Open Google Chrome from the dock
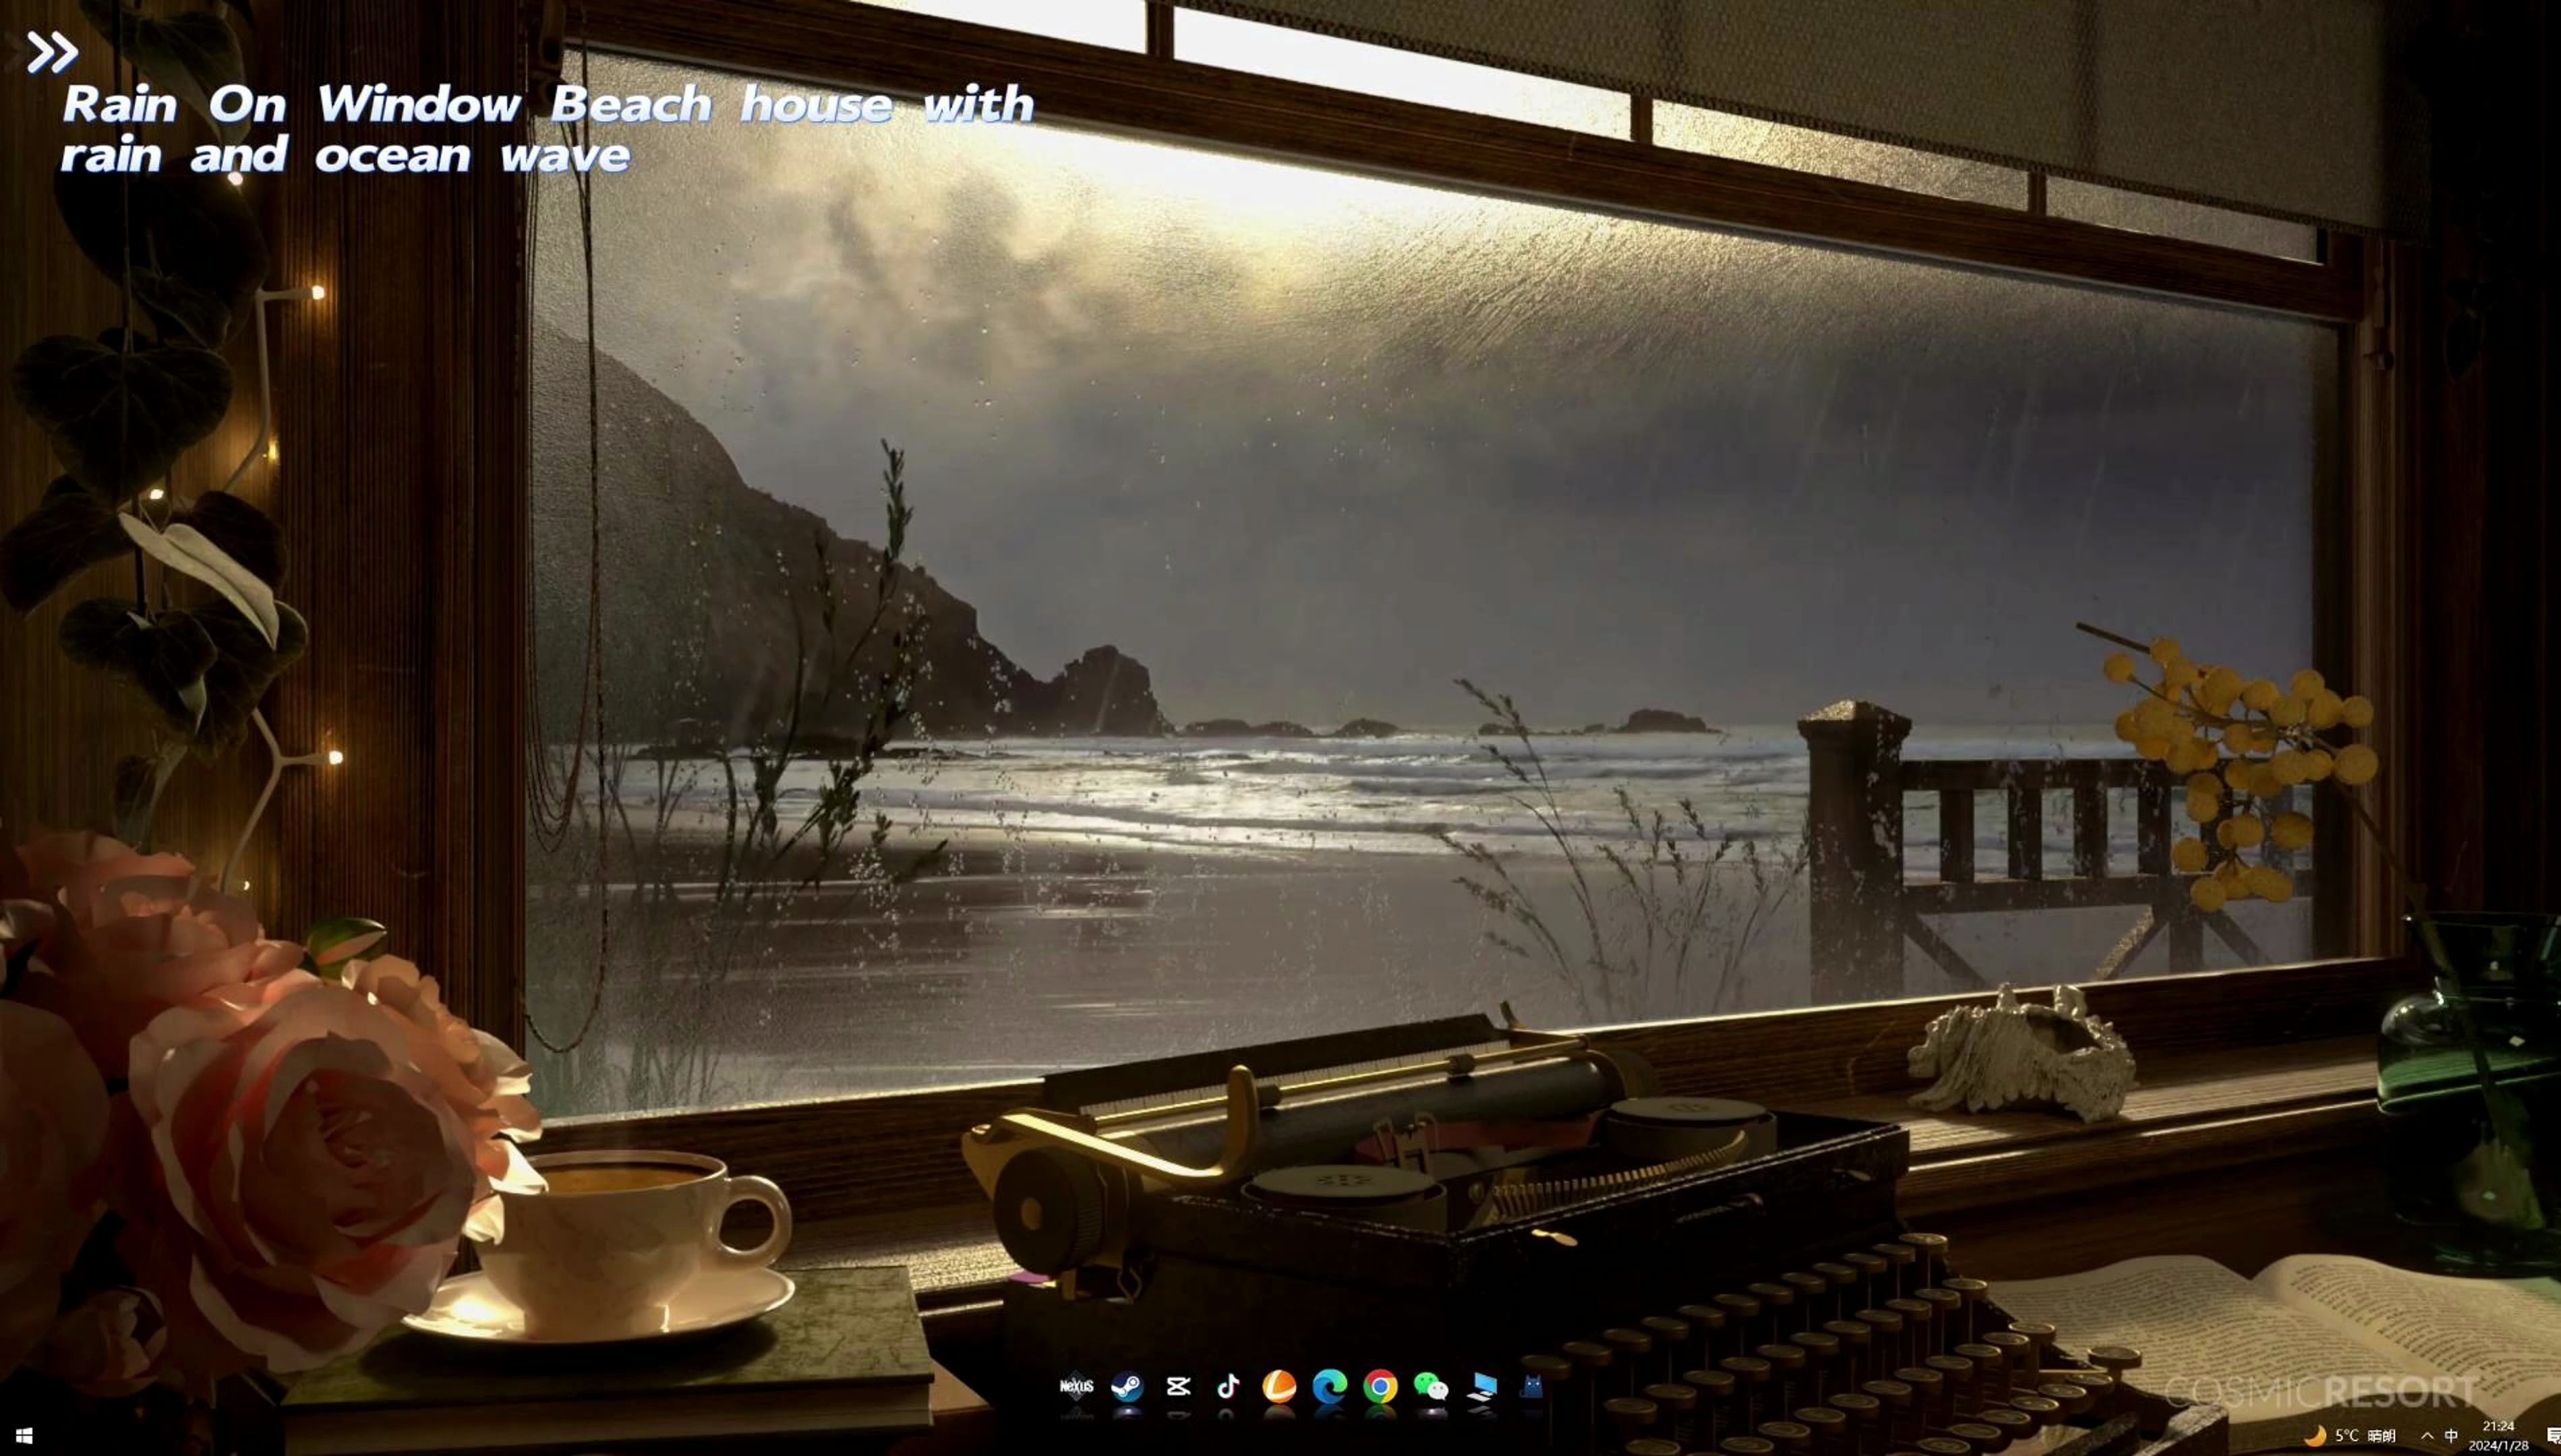 pyautogui.click(x=1380, y=1386)
